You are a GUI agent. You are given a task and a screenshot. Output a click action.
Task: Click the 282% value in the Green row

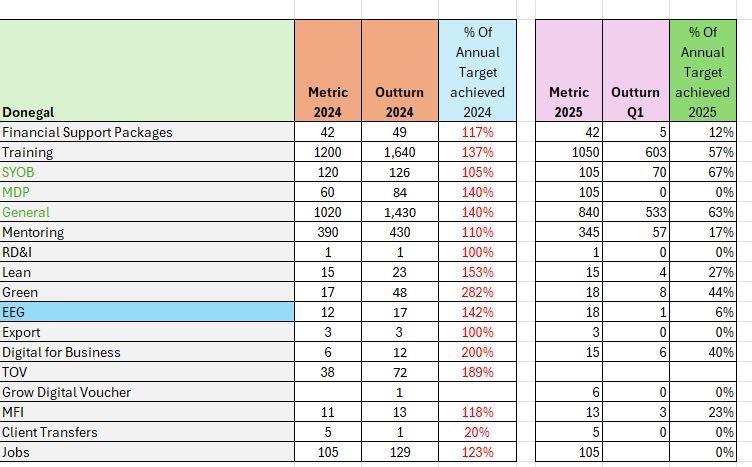click(x=477, y=292)
